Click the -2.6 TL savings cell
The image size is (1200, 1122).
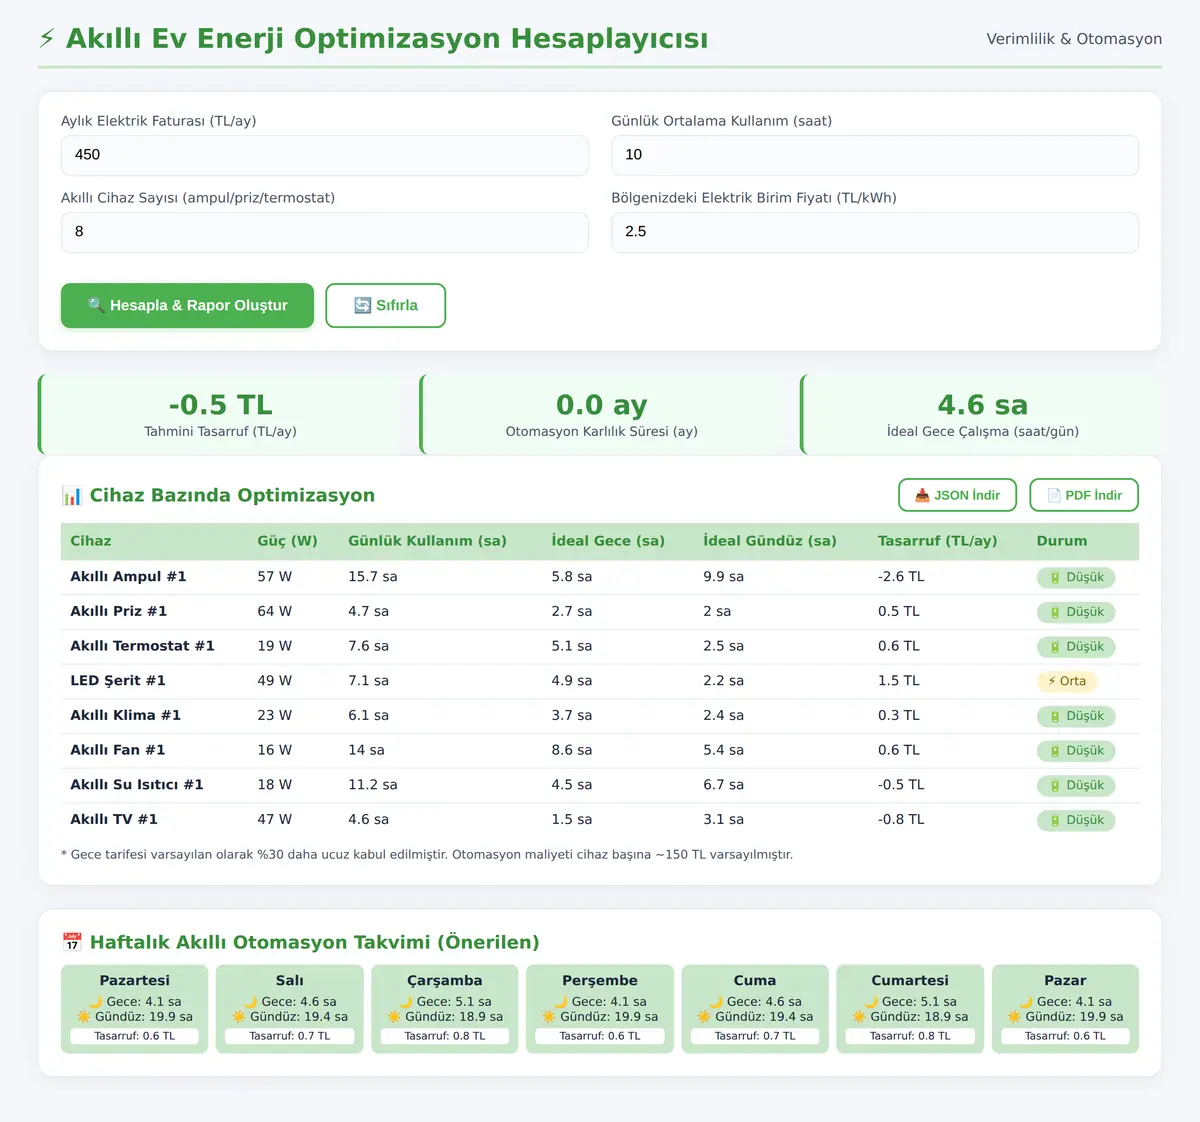[901, 577]
